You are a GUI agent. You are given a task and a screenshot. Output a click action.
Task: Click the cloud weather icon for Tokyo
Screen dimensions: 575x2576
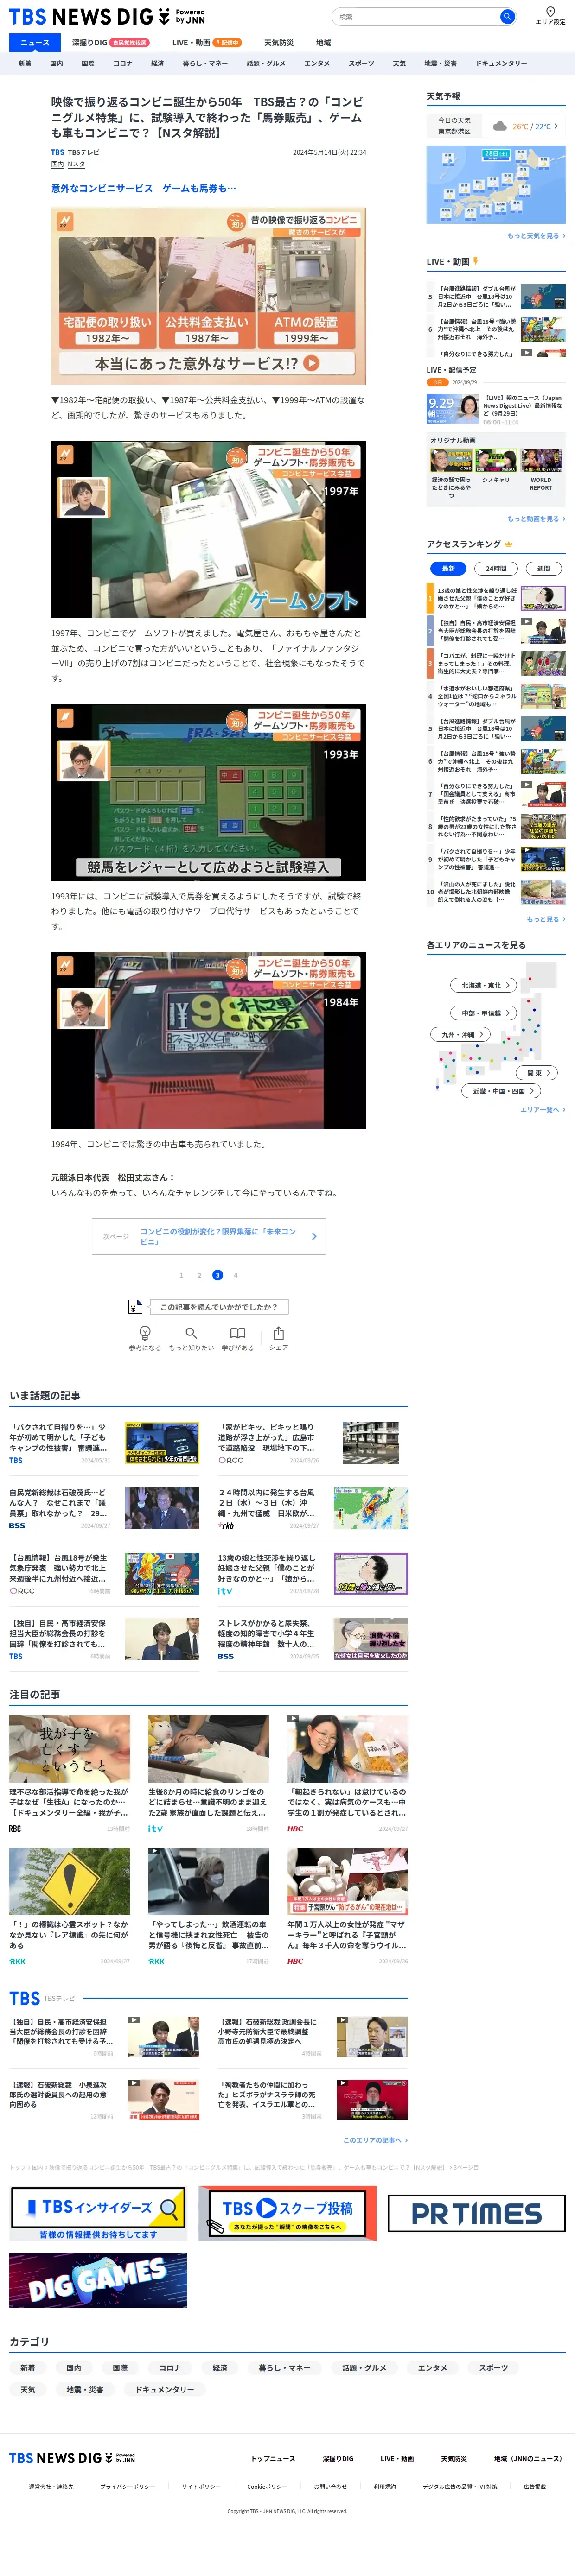(x=500, y=126)
